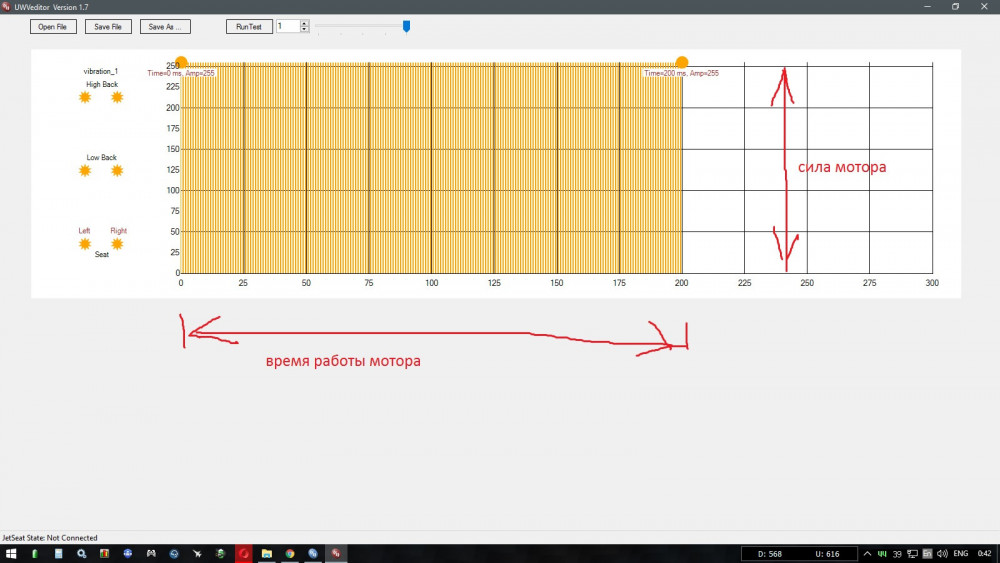Switch to the UWVeditor taskbar icon
Viewport: 1000px width, 563px height.
[336, 553]
